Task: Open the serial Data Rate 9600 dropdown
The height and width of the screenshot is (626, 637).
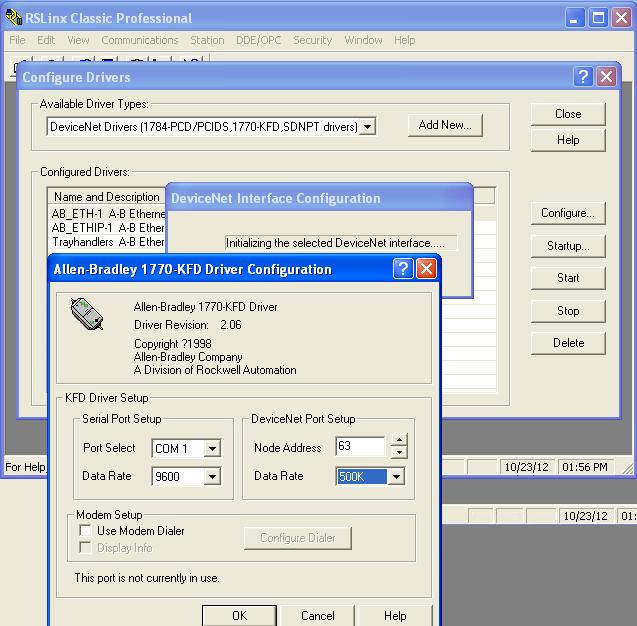Action: pos(212,477)
